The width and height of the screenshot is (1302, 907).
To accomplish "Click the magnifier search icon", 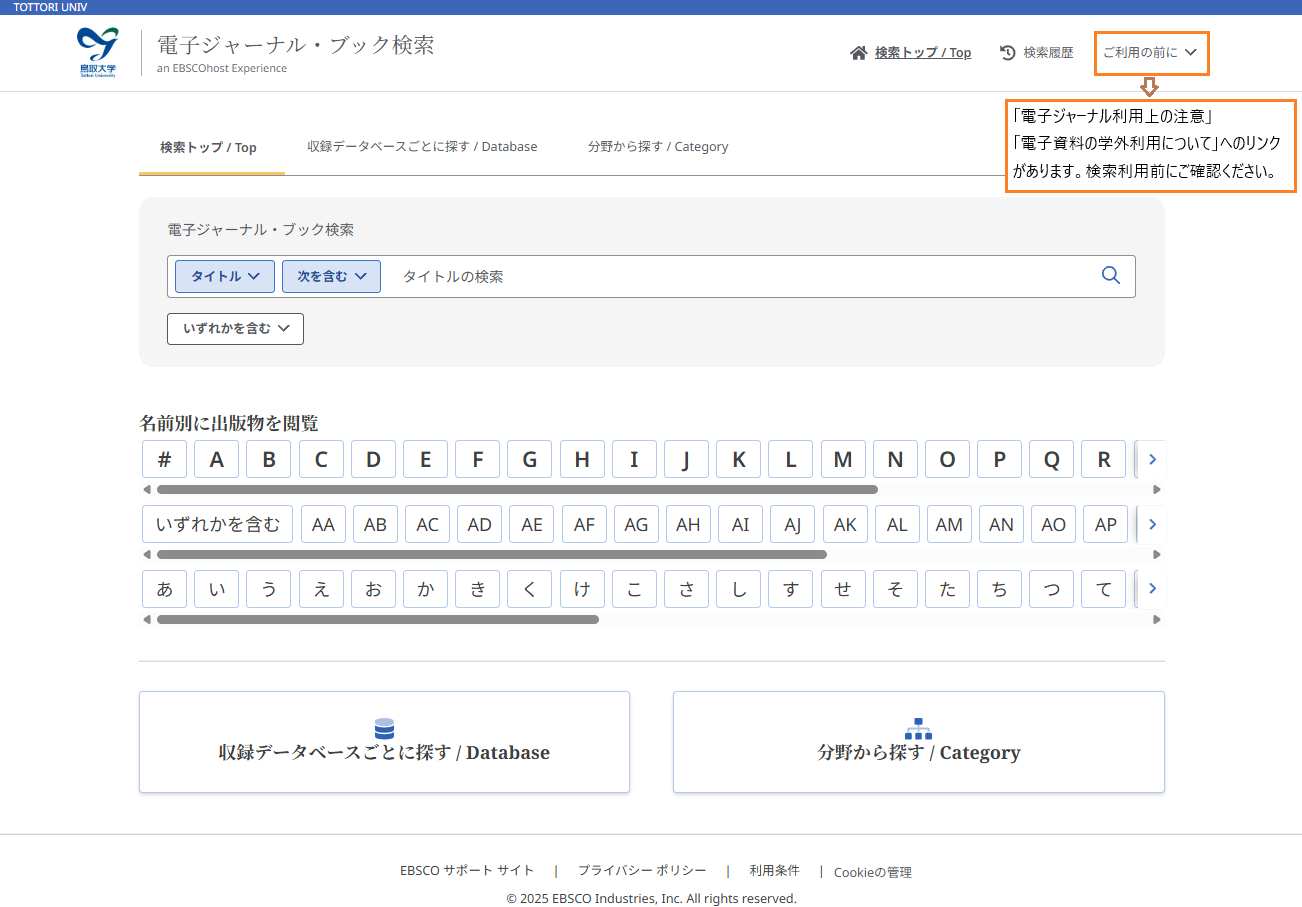I will pyautogui.click(x=1110, y=275).
